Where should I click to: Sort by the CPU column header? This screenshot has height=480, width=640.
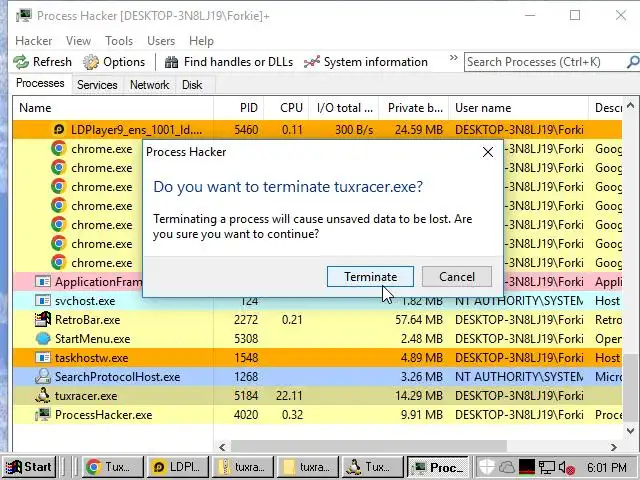tap(286, 108)
